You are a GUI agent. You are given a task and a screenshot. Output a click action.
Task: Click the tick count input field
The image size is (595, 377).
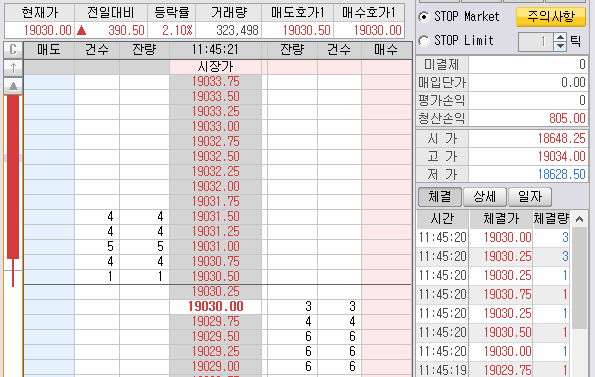click(x=536, y=42)
